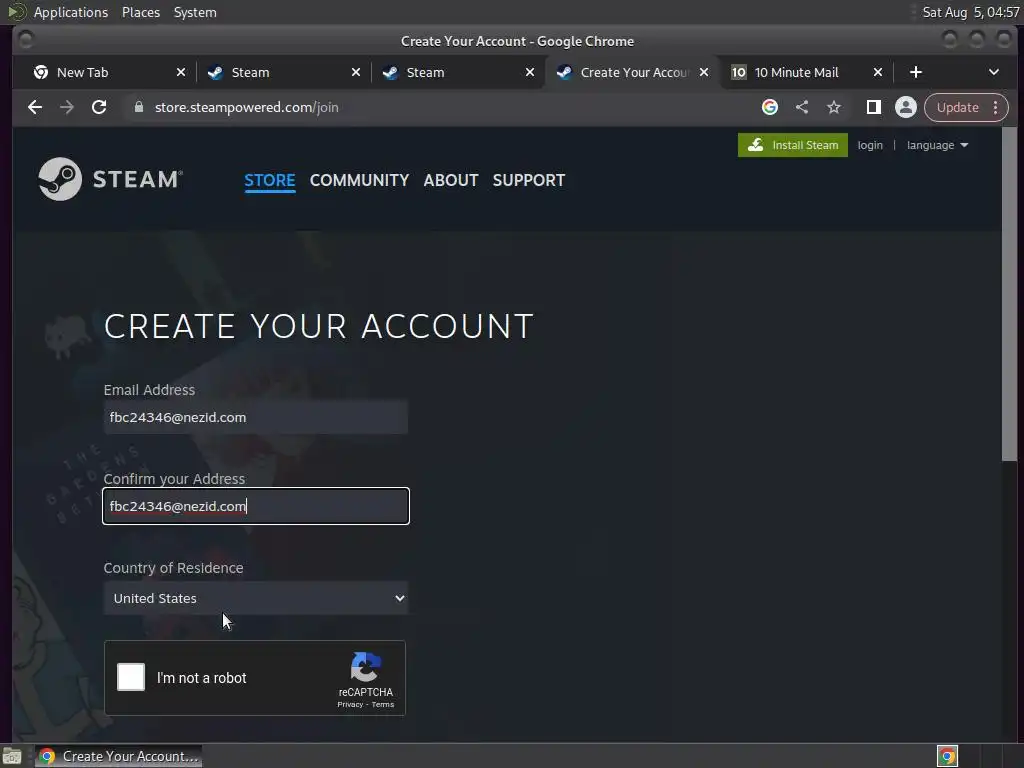This screenshot has width=1024, height=768.
Task: Bookmark this page with star icon
Action: (834, 107)
